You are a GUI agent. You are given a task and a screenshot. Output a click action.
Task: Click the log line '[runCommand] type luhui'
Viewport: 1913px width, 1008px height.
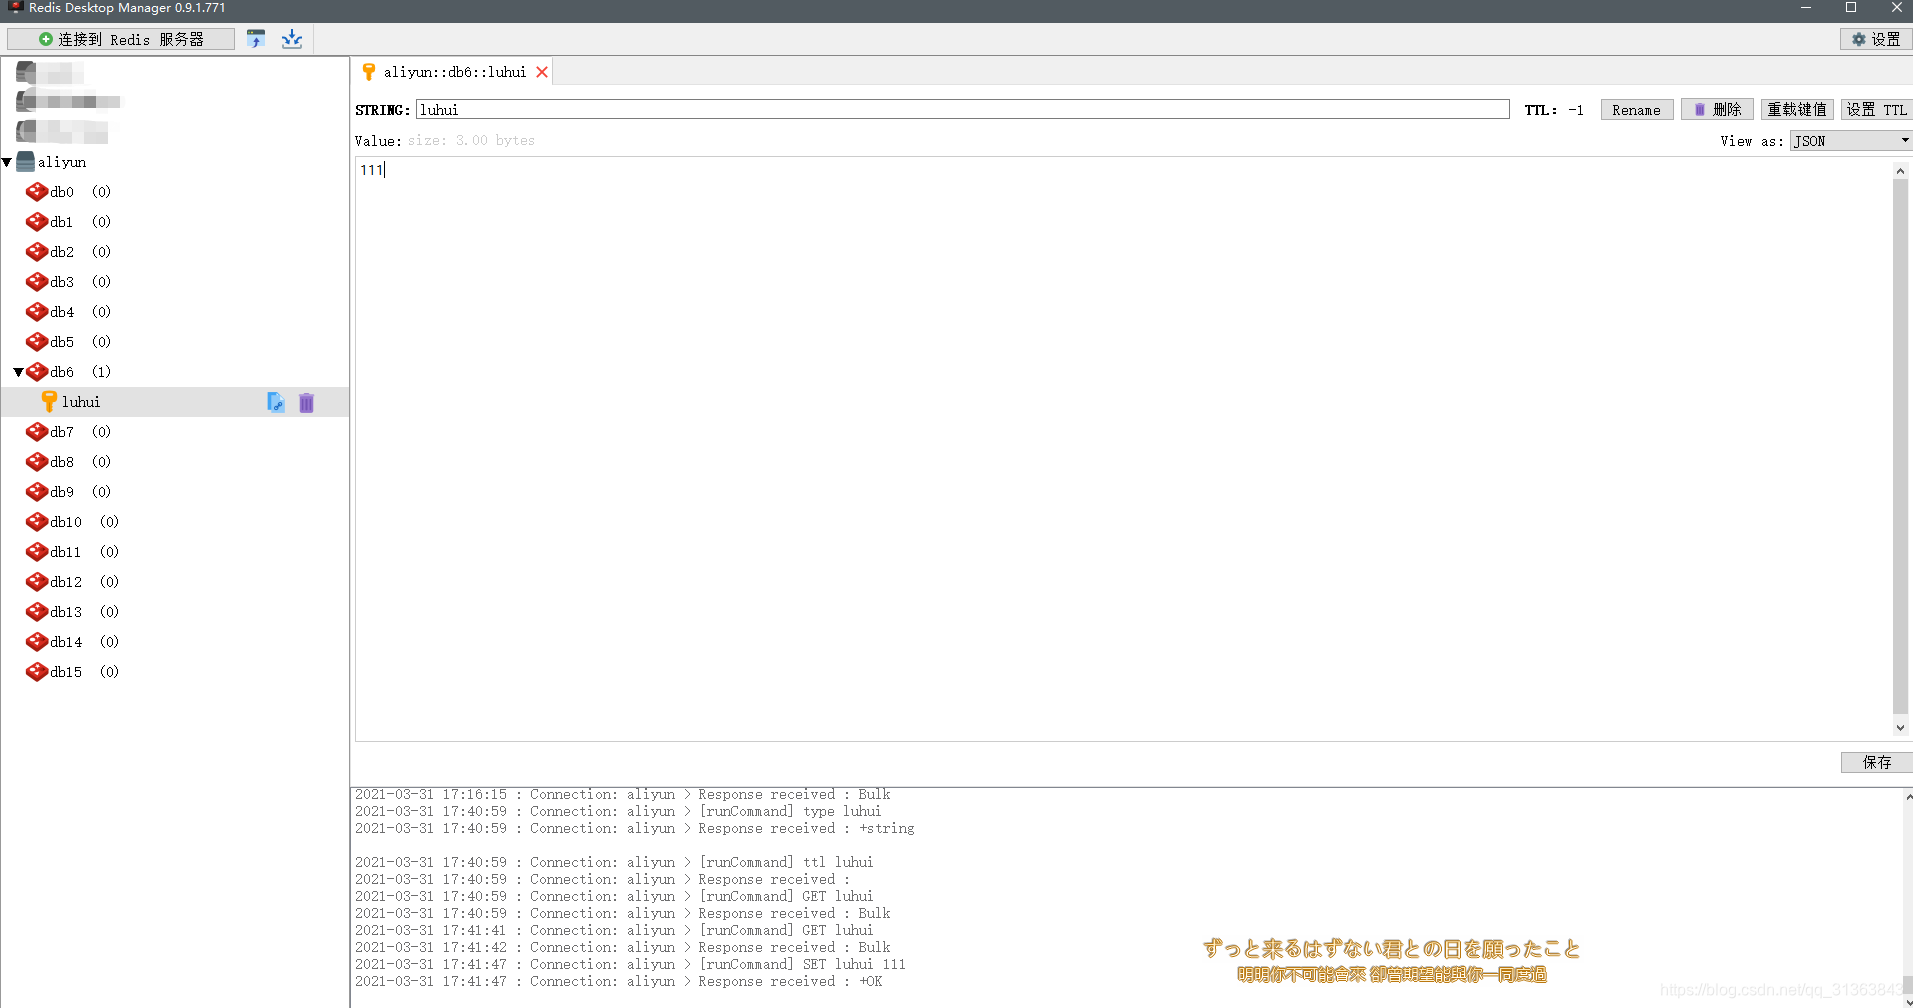(x=618, y=811)
